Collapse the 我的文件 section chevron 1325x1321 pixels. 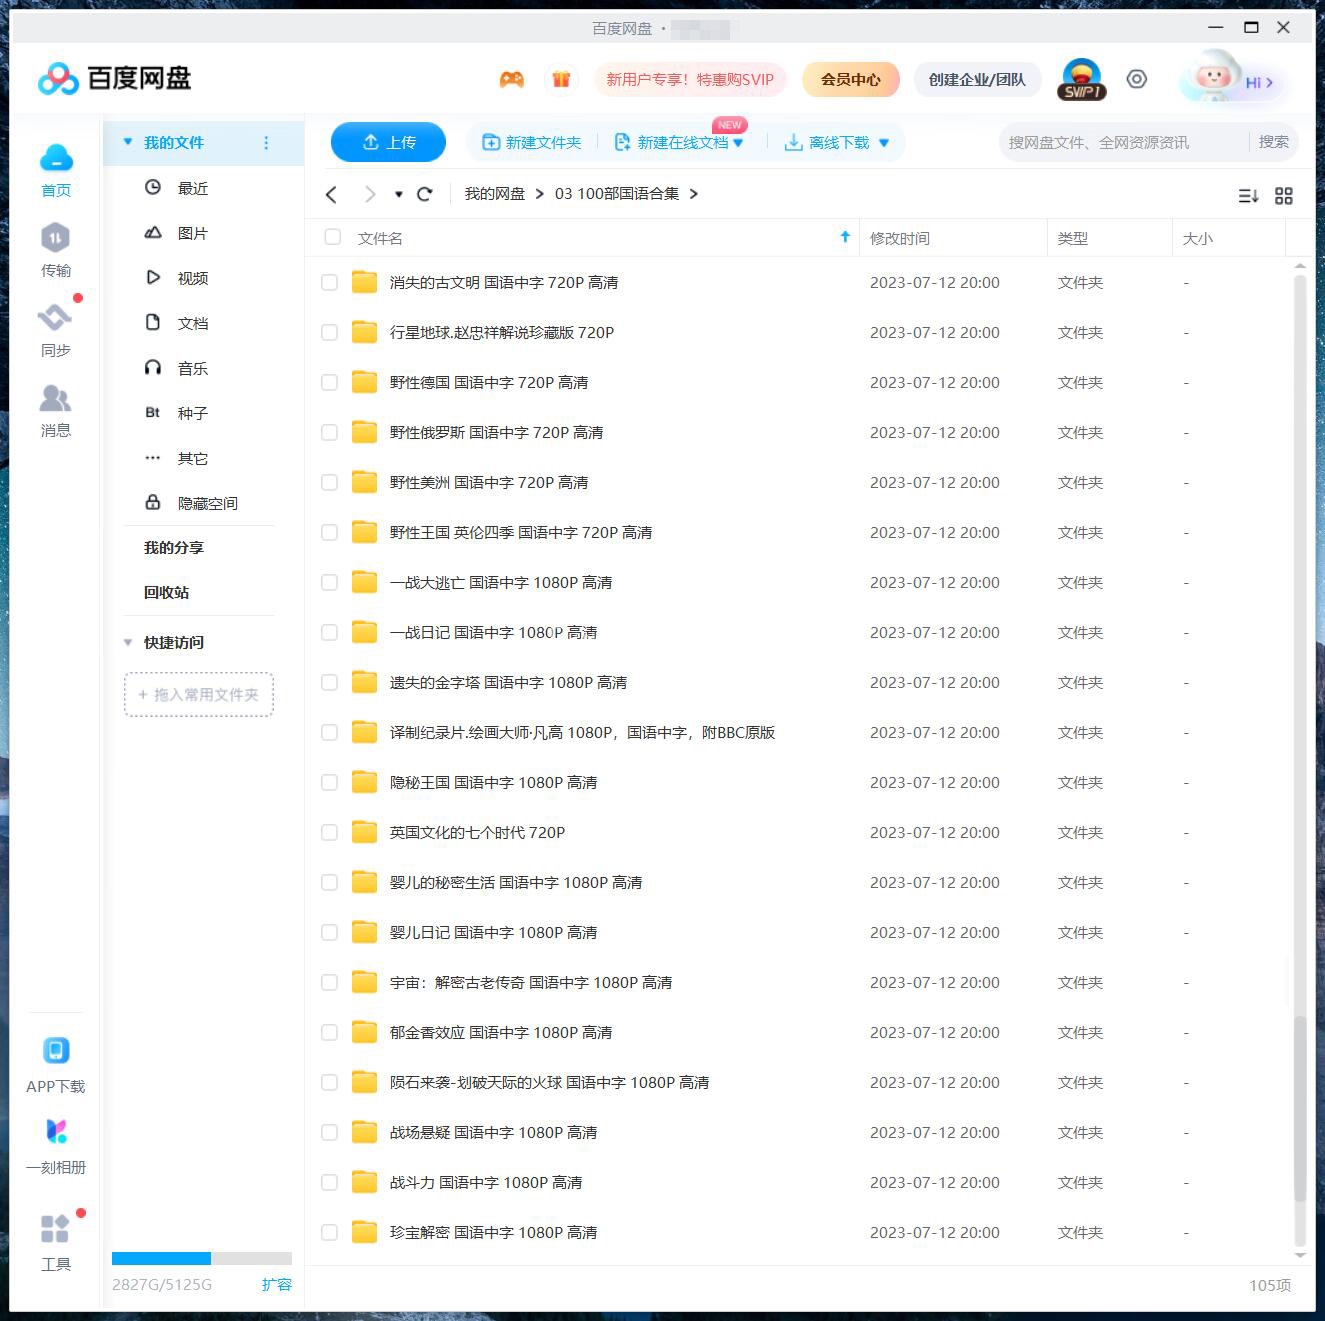[128, 142]
